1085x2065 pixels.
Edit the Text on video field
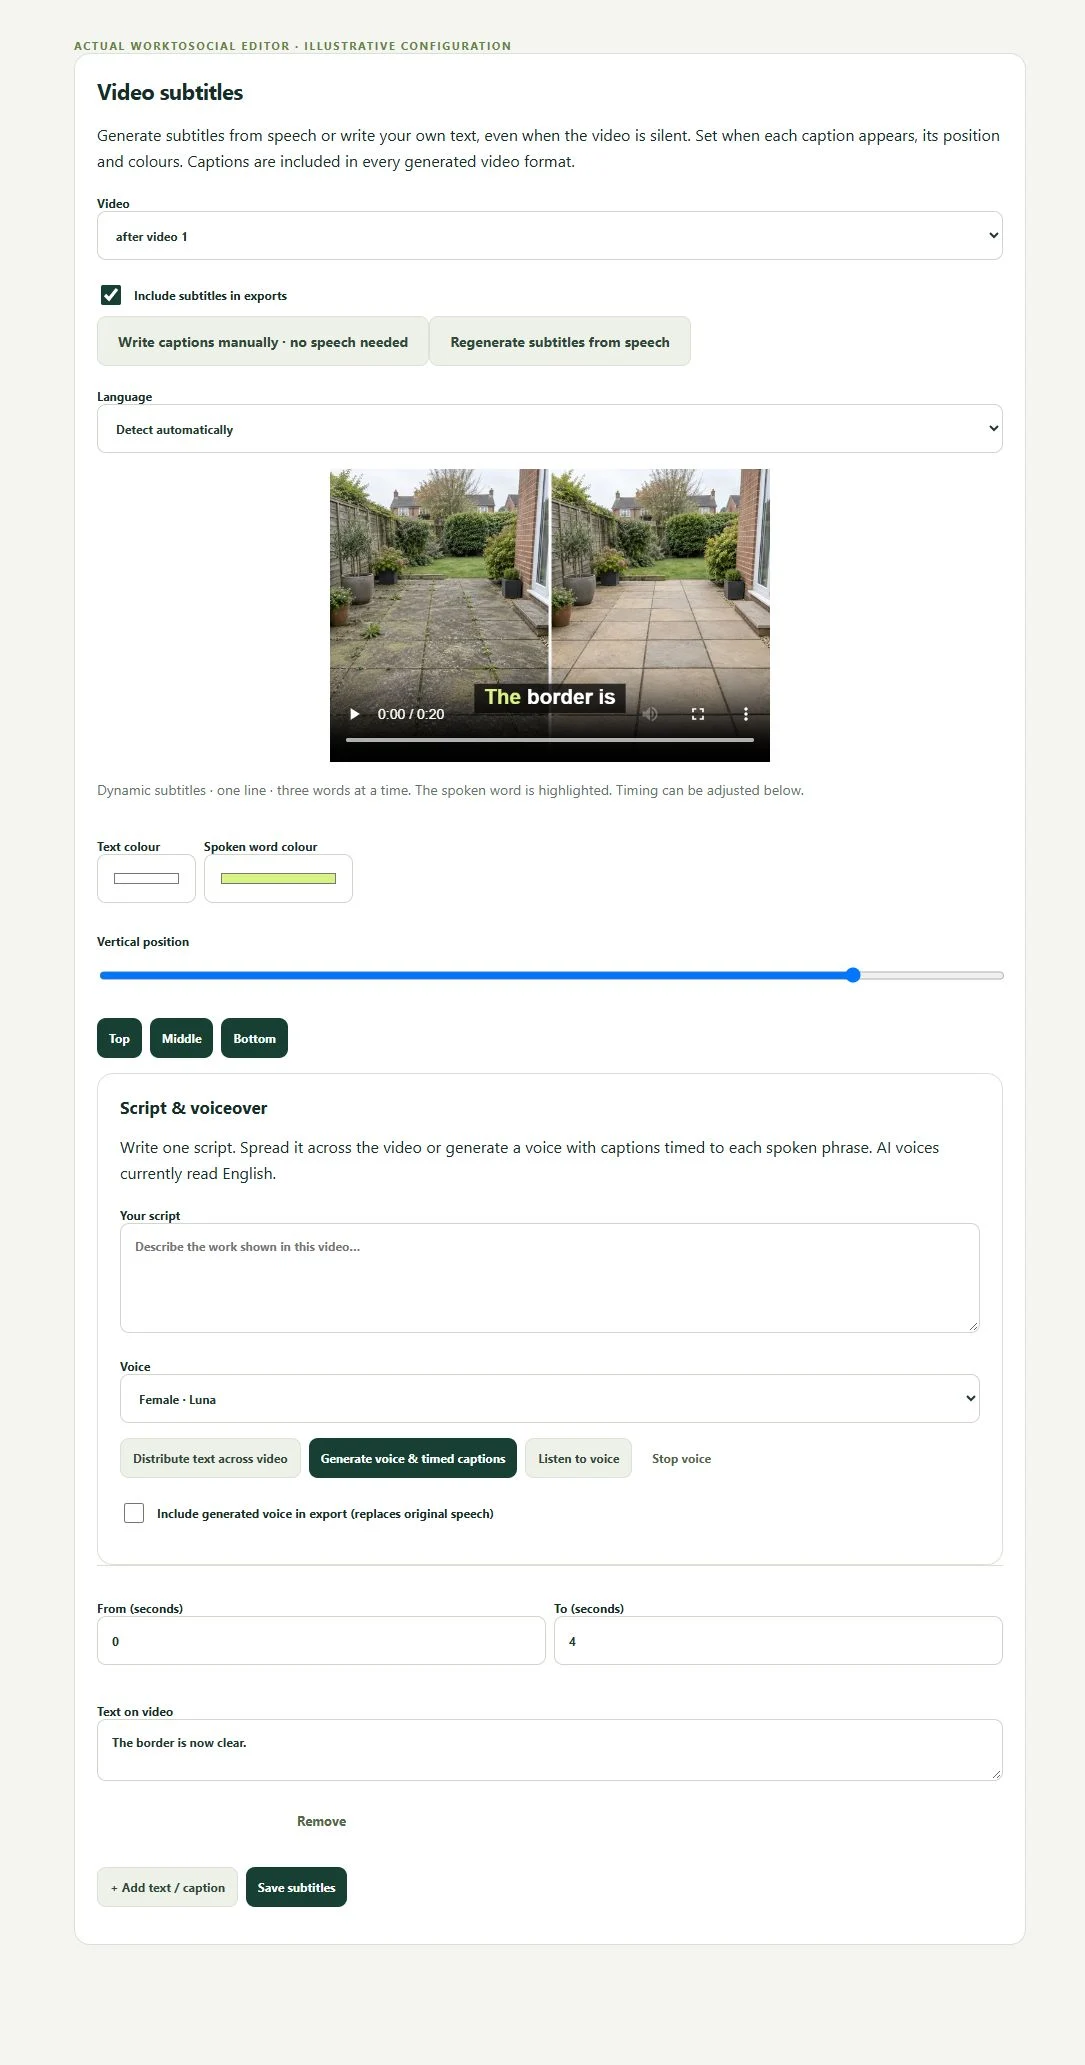550,1750
